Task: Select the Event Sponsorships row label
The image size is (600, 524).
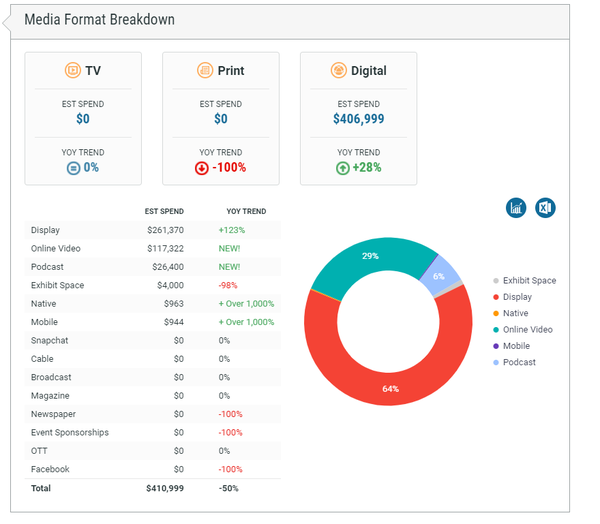Action: pyautogui.click(x=70, y=432)
